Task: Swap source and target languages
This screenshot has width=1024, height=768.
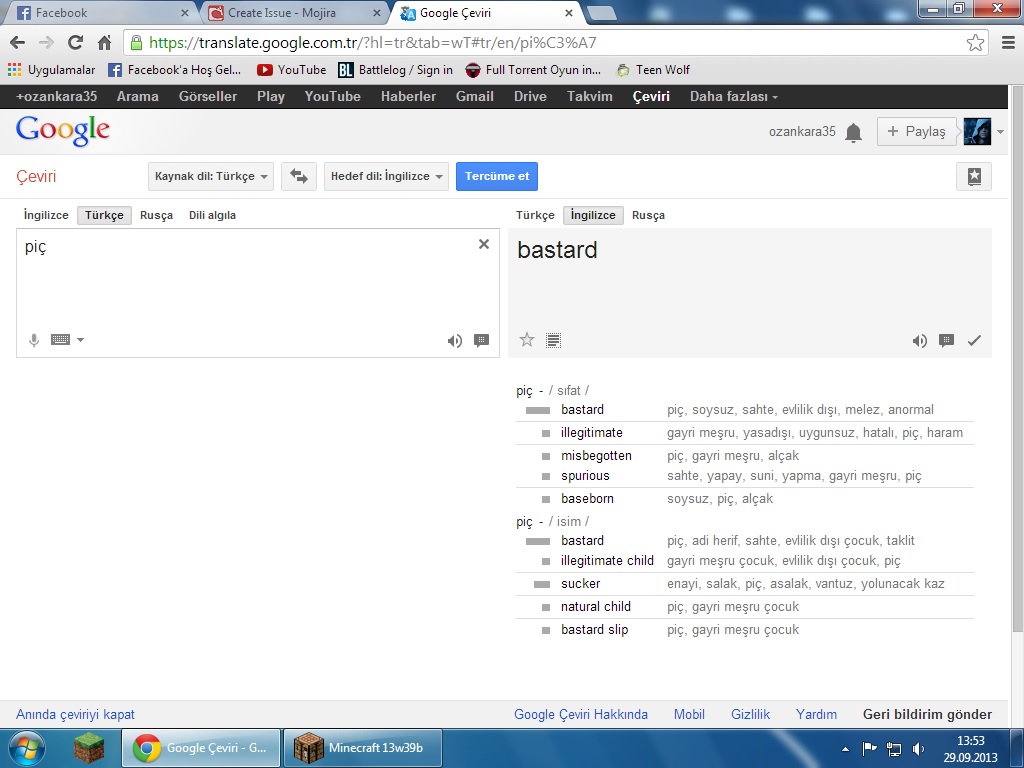Action: [x=298, y=176]
